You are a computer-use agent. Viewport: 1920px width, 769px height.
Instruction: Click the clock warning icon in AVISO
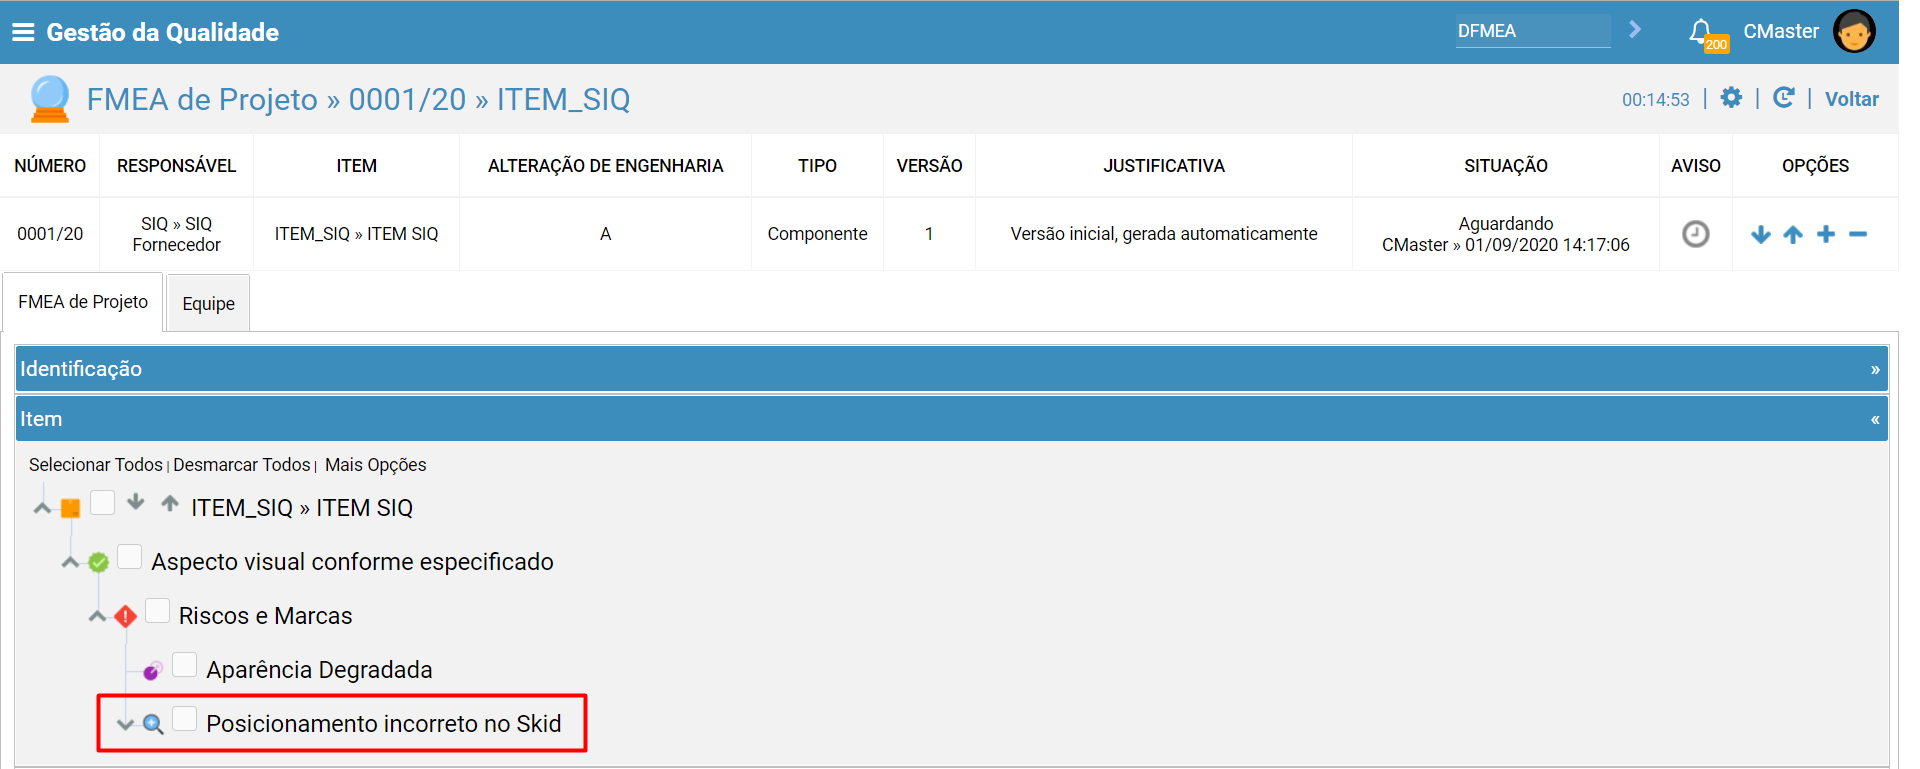[x=1695, y=234]
